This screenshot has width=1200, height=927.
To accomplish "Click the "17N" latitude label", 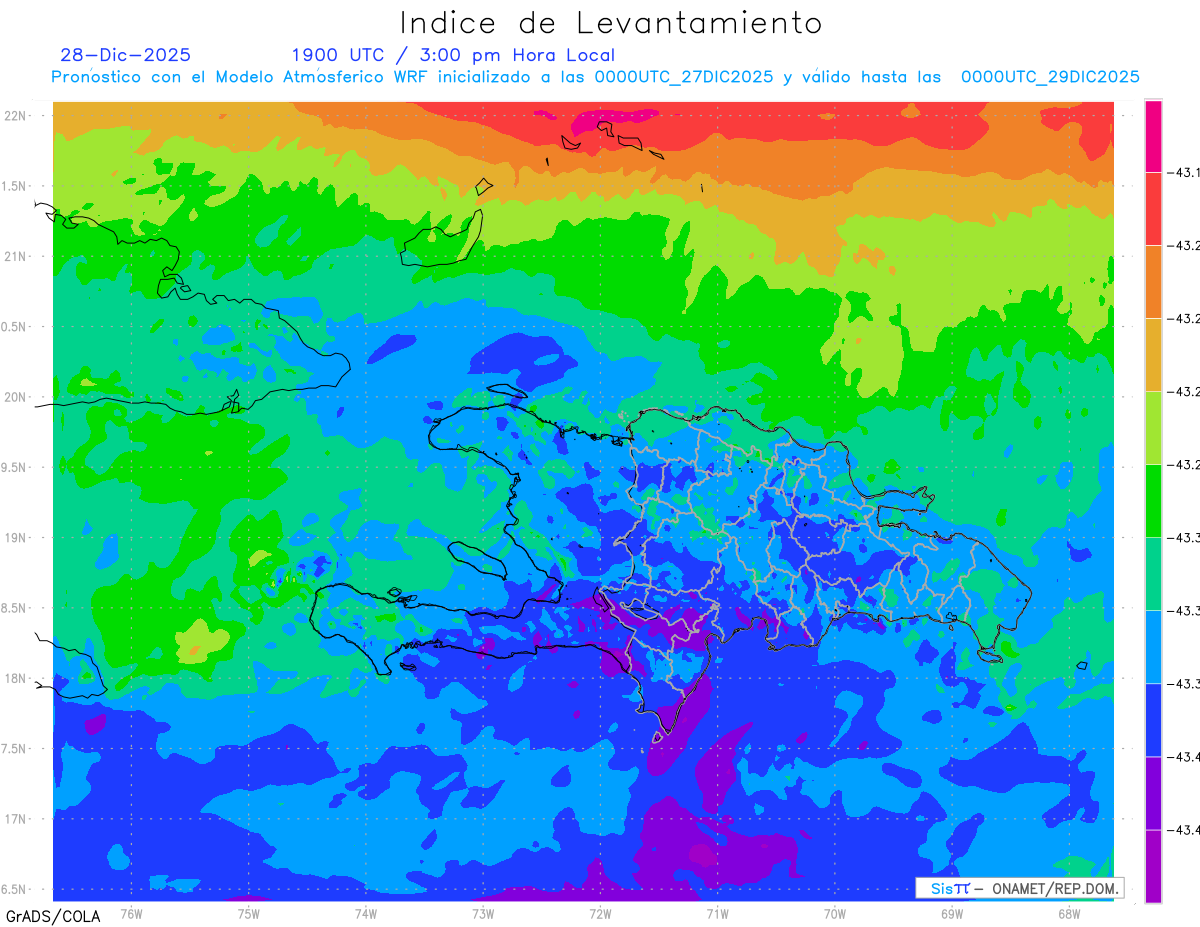I will point(16,819).
